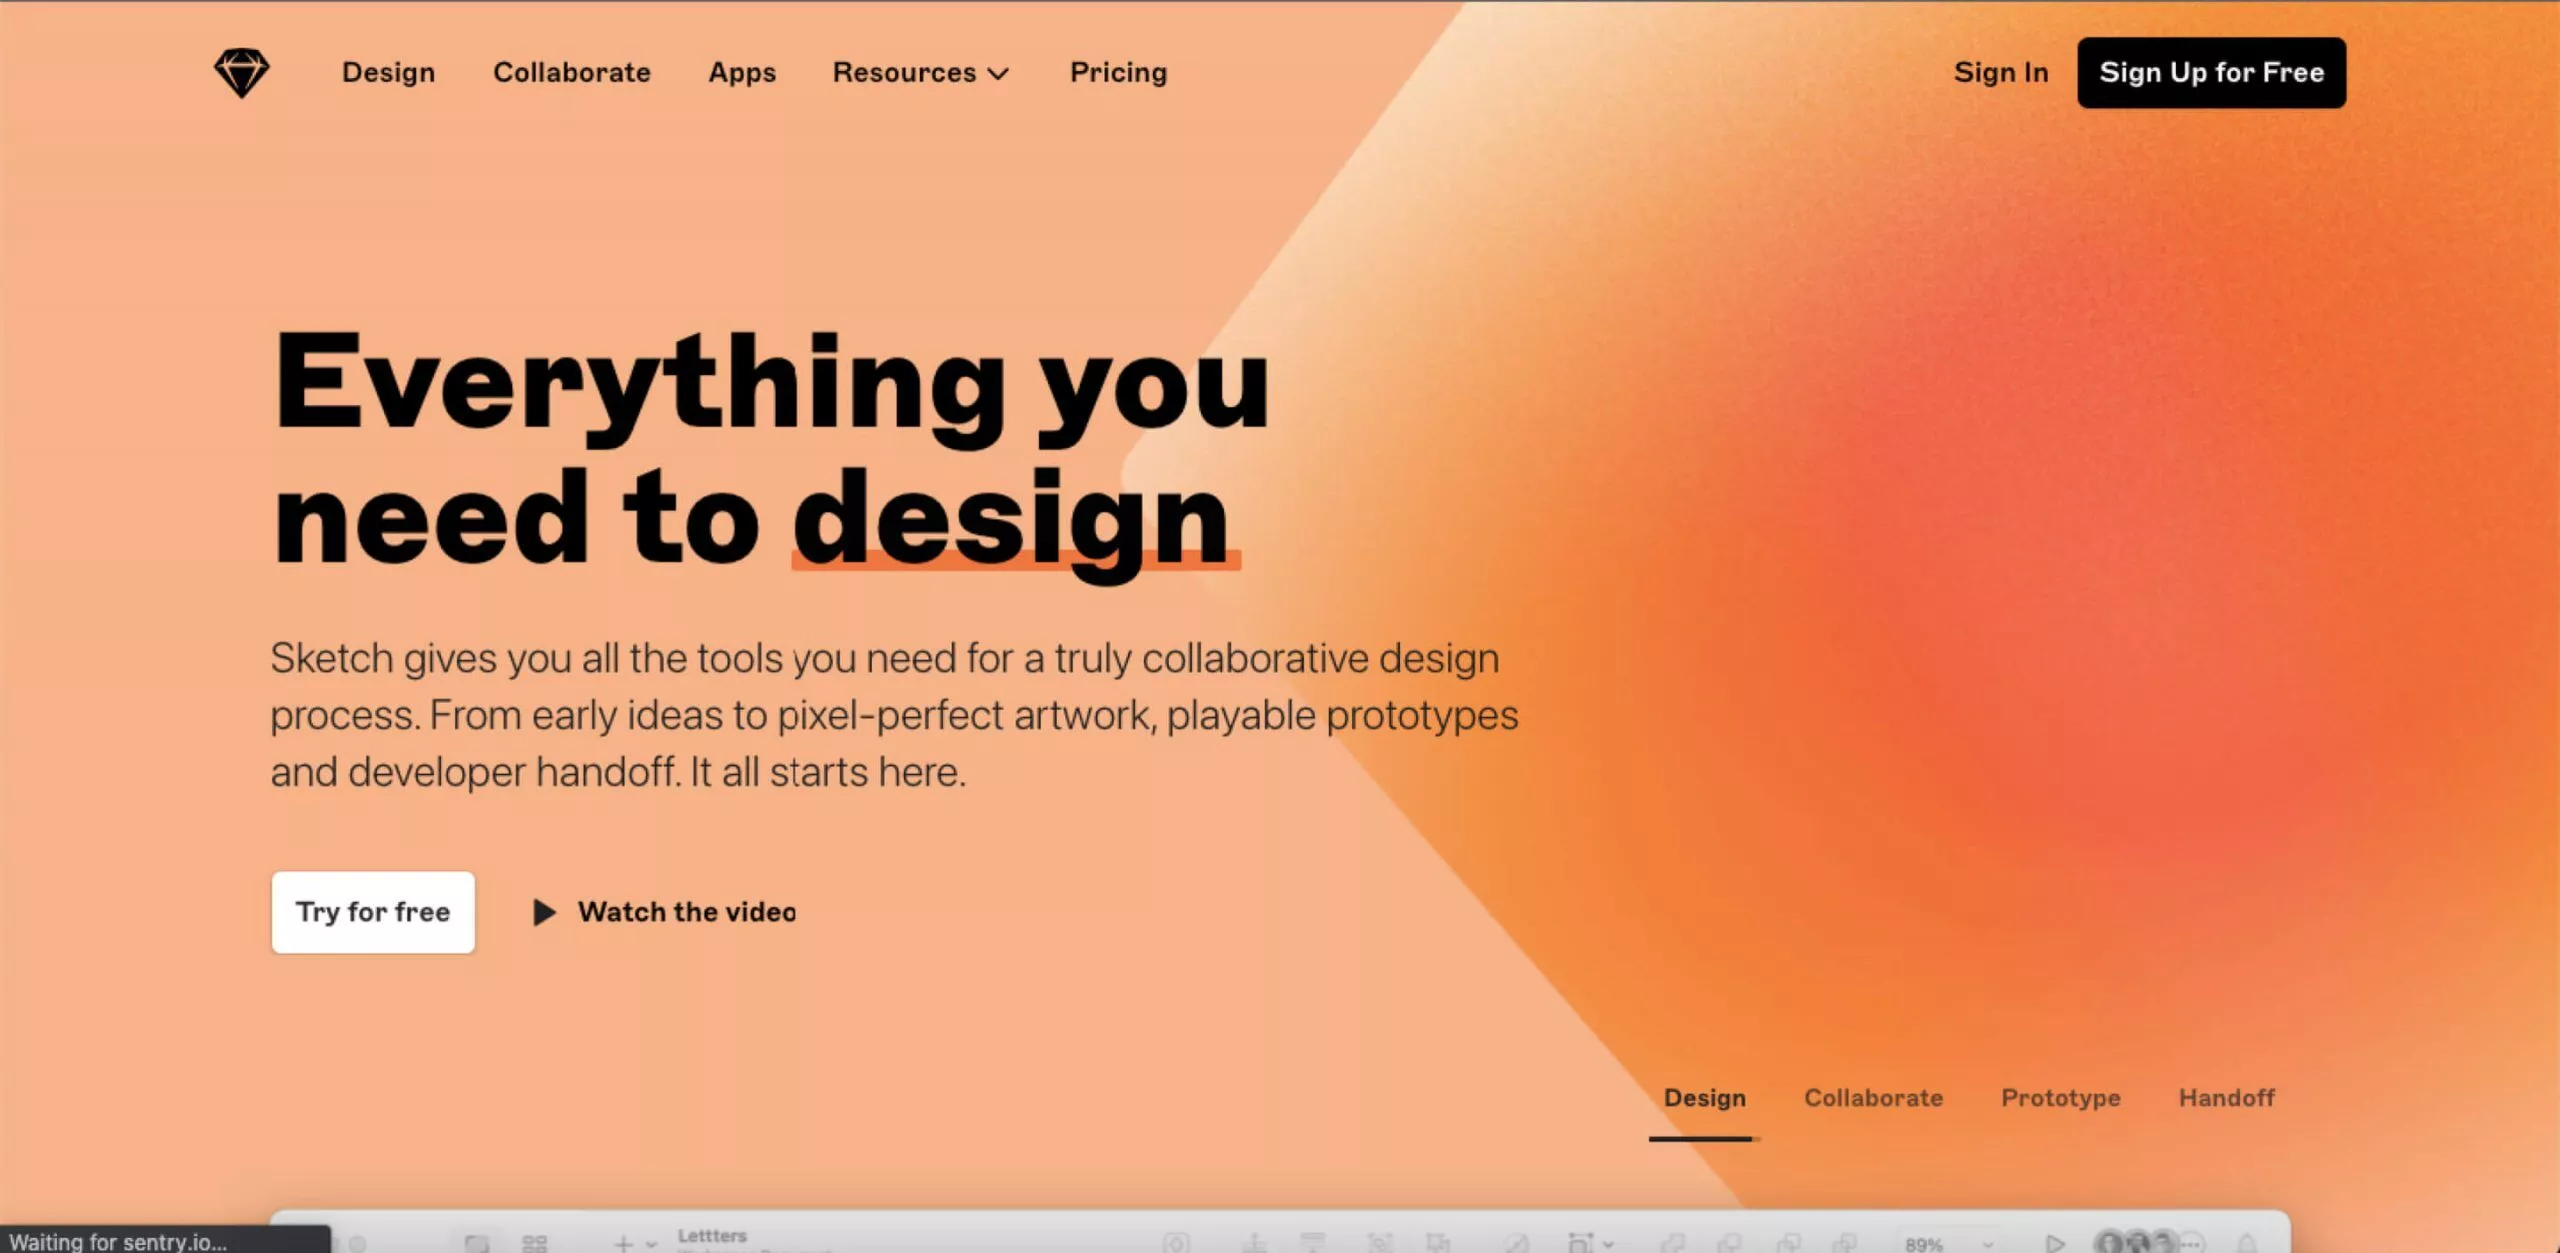Click the play preview icon in app toolbar
Screen dimensions: 2560x1253
pos(2055,1243)
